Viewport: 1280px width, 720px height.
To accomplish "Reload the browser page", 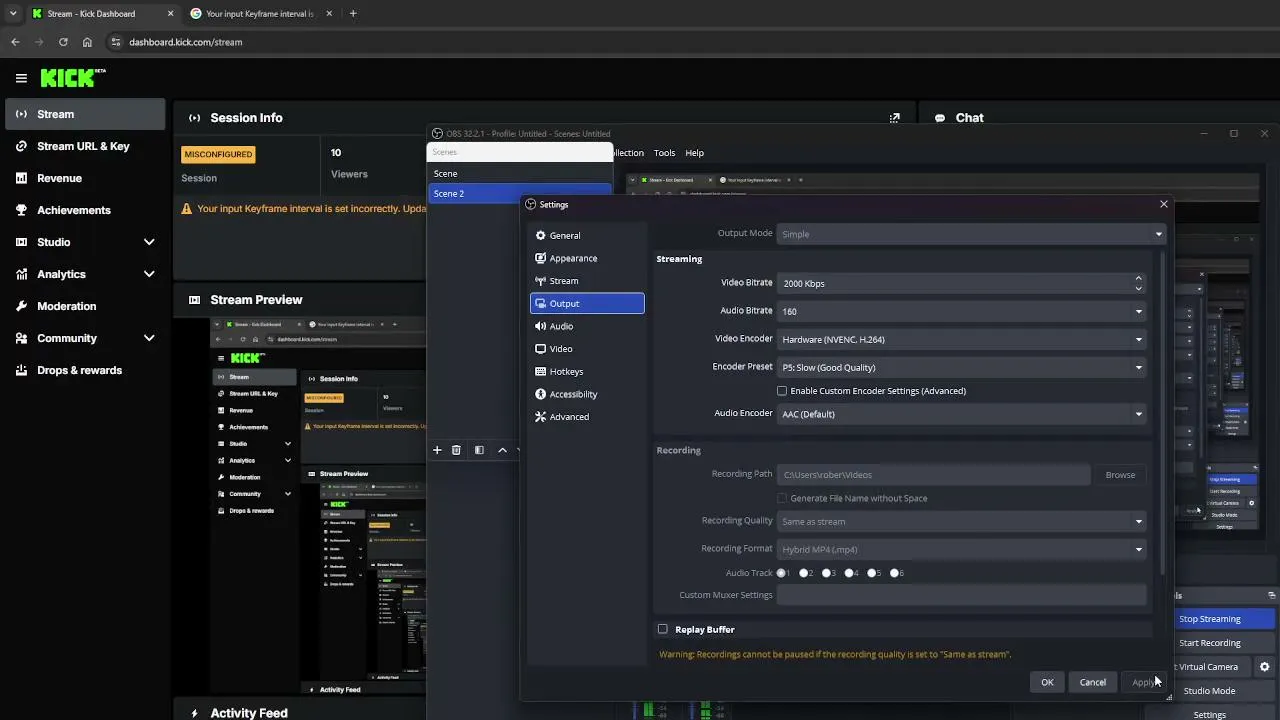I will tap(63, 42).
